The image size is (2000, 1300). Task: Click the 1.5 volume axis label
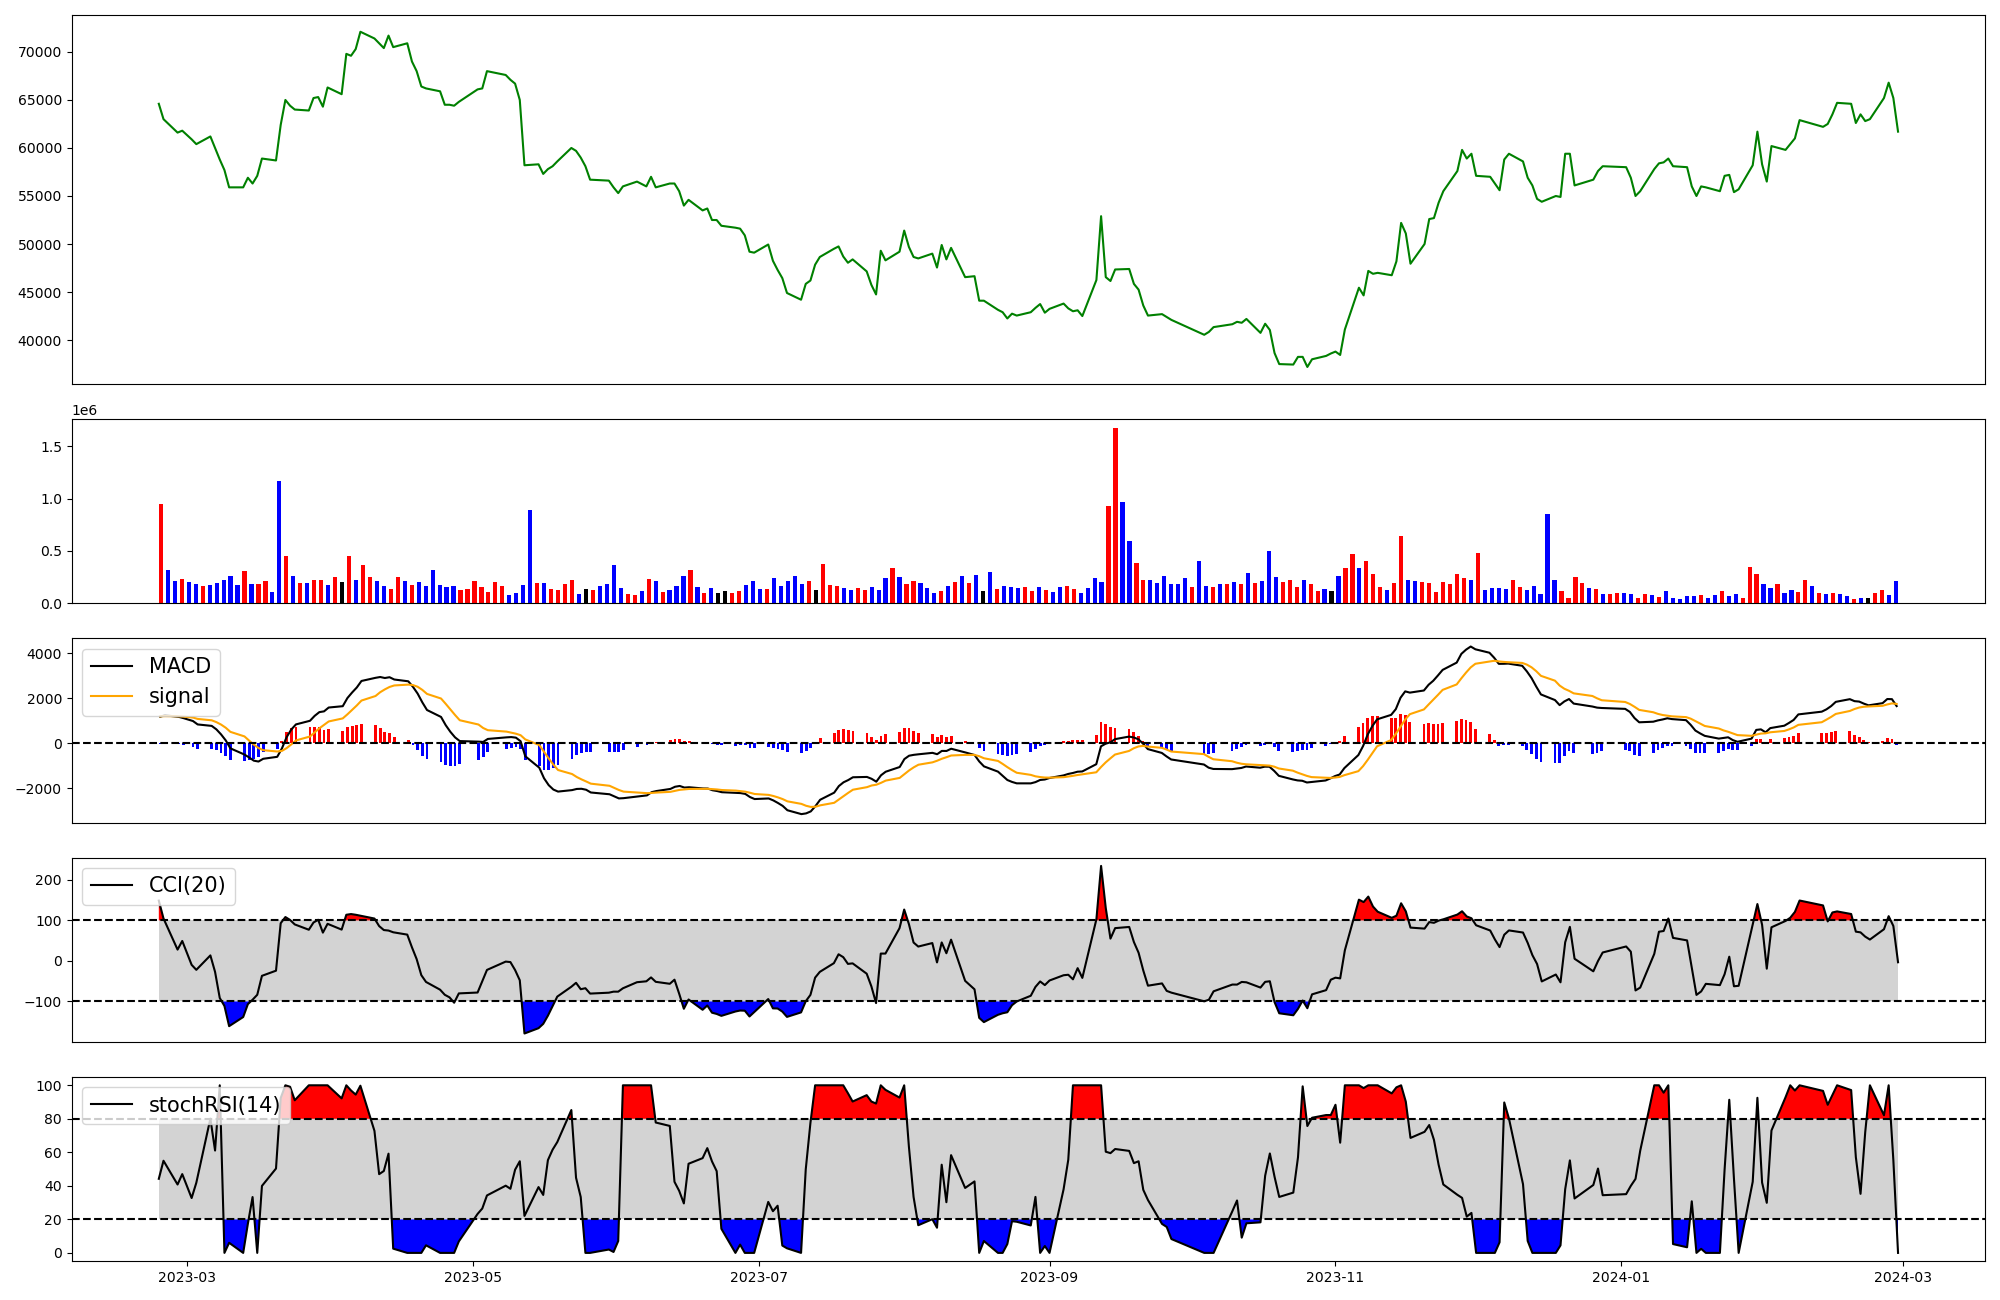51,447
